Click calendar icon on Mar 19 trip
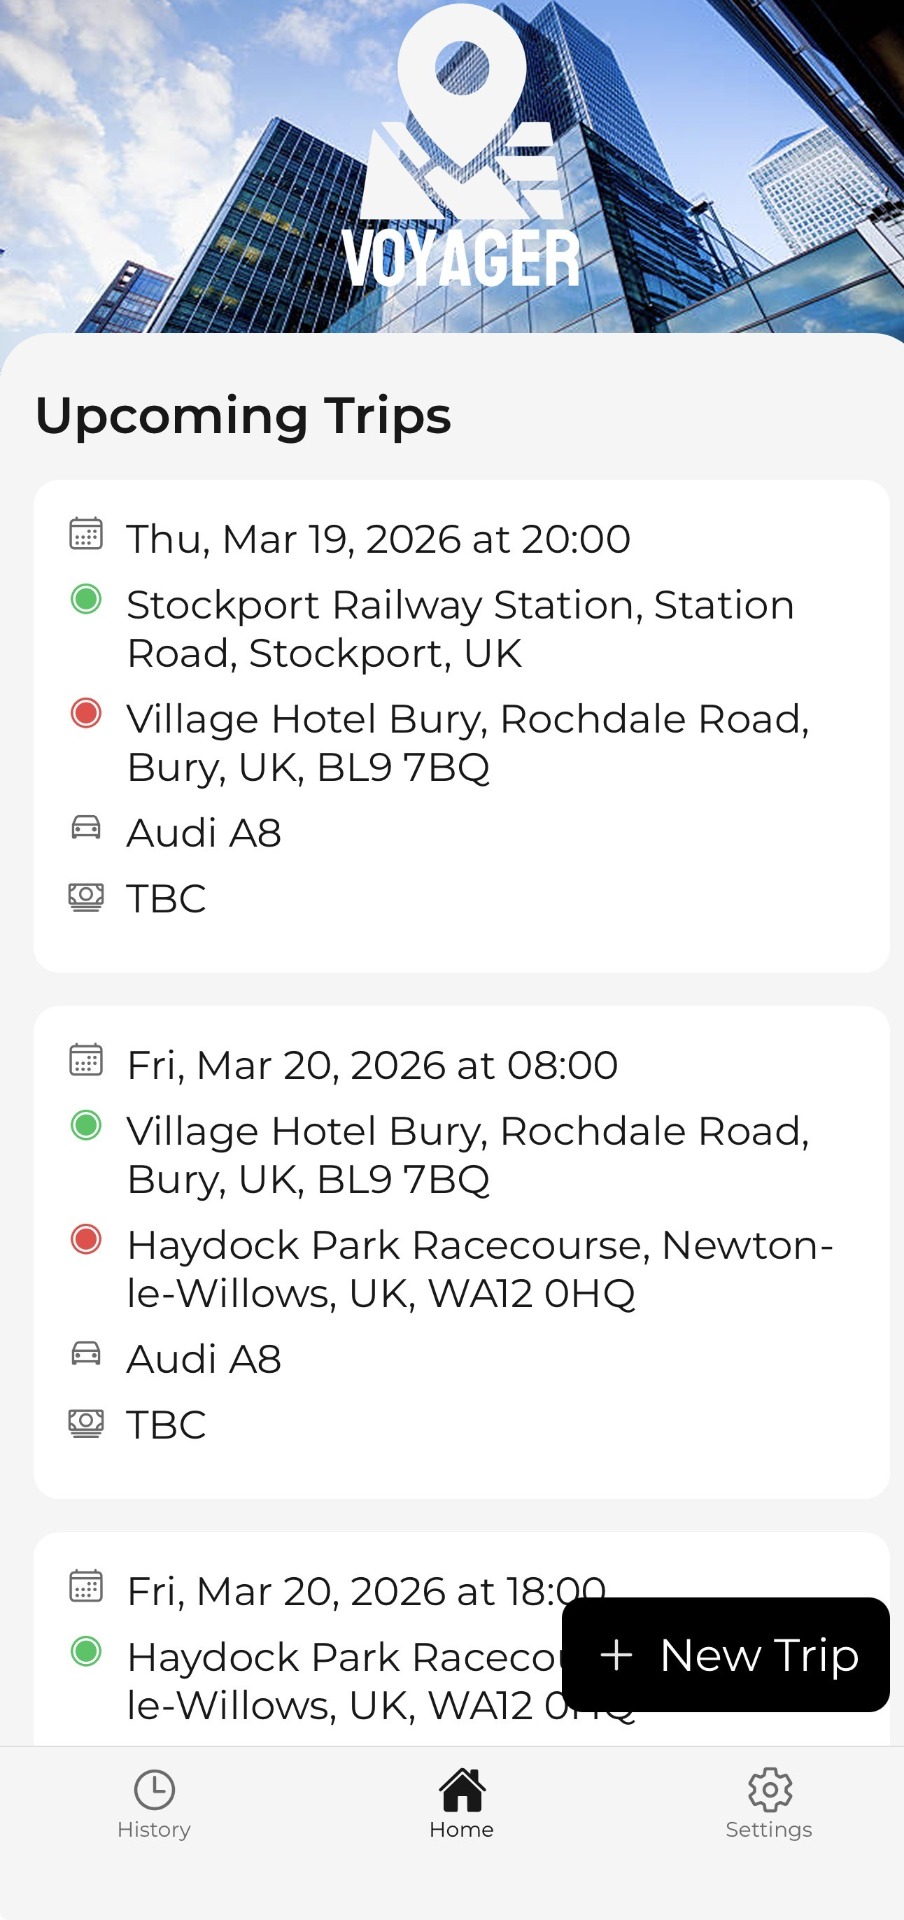 [x=86, y=534]
